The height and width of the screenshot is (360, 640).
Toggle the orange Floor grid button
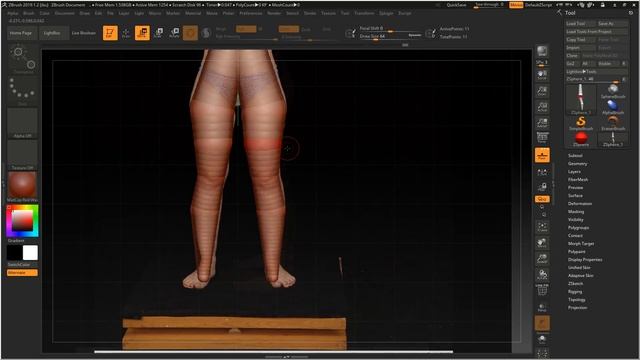coord(542,155)
